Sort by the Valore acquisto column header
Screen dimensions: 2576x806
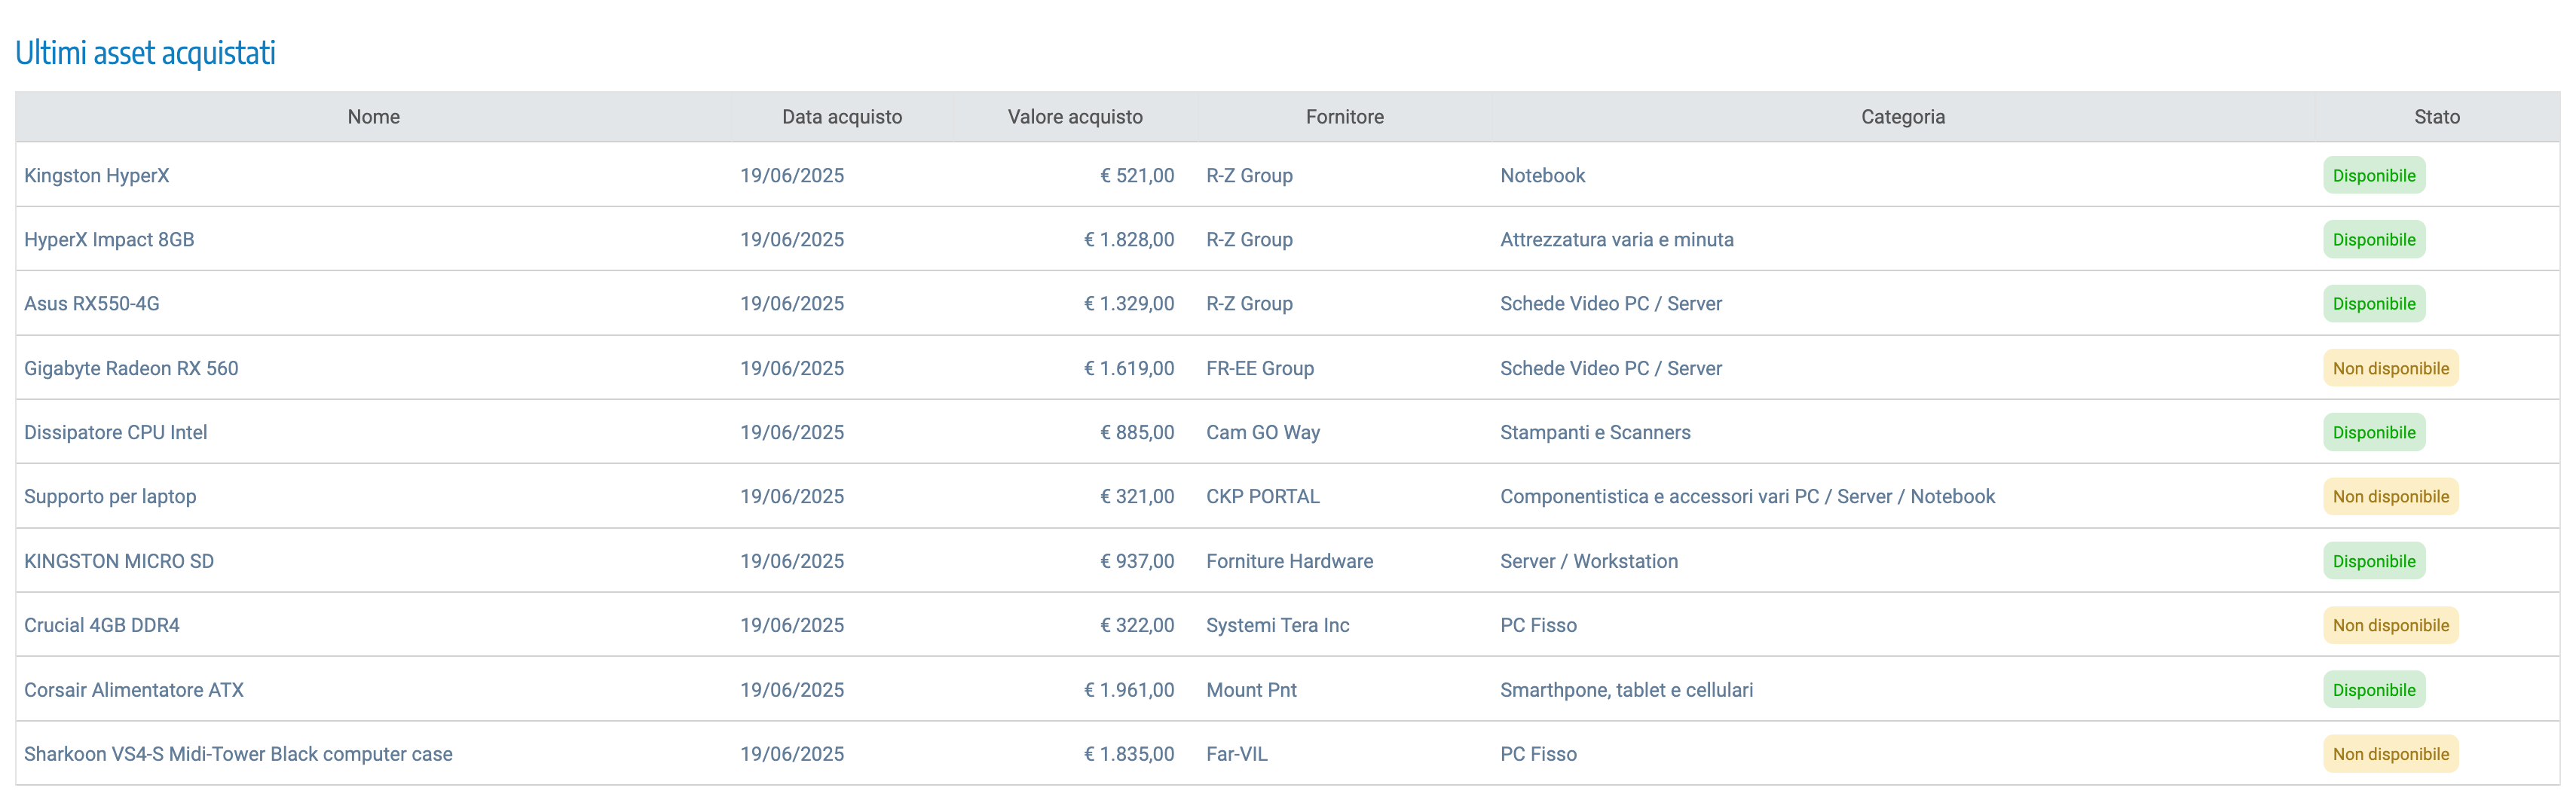[1074, 117]
